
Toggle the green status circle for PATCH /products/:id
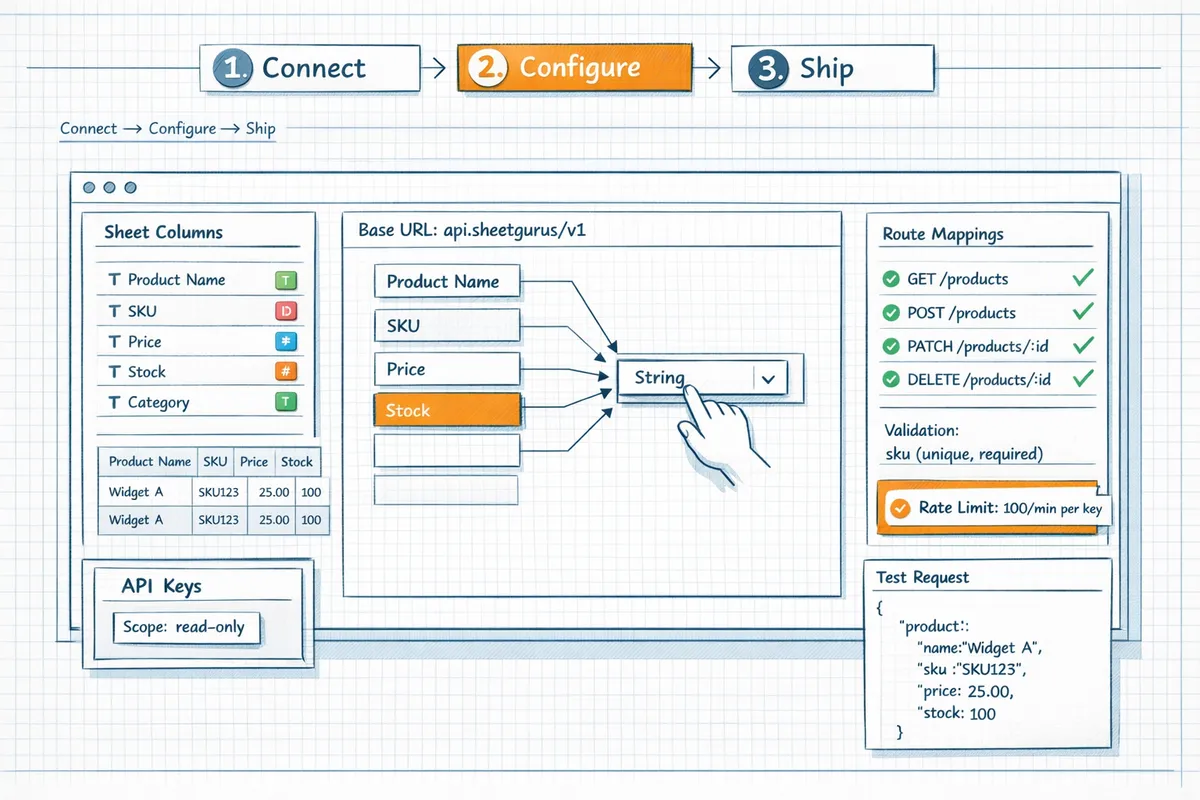pos(890,347)
